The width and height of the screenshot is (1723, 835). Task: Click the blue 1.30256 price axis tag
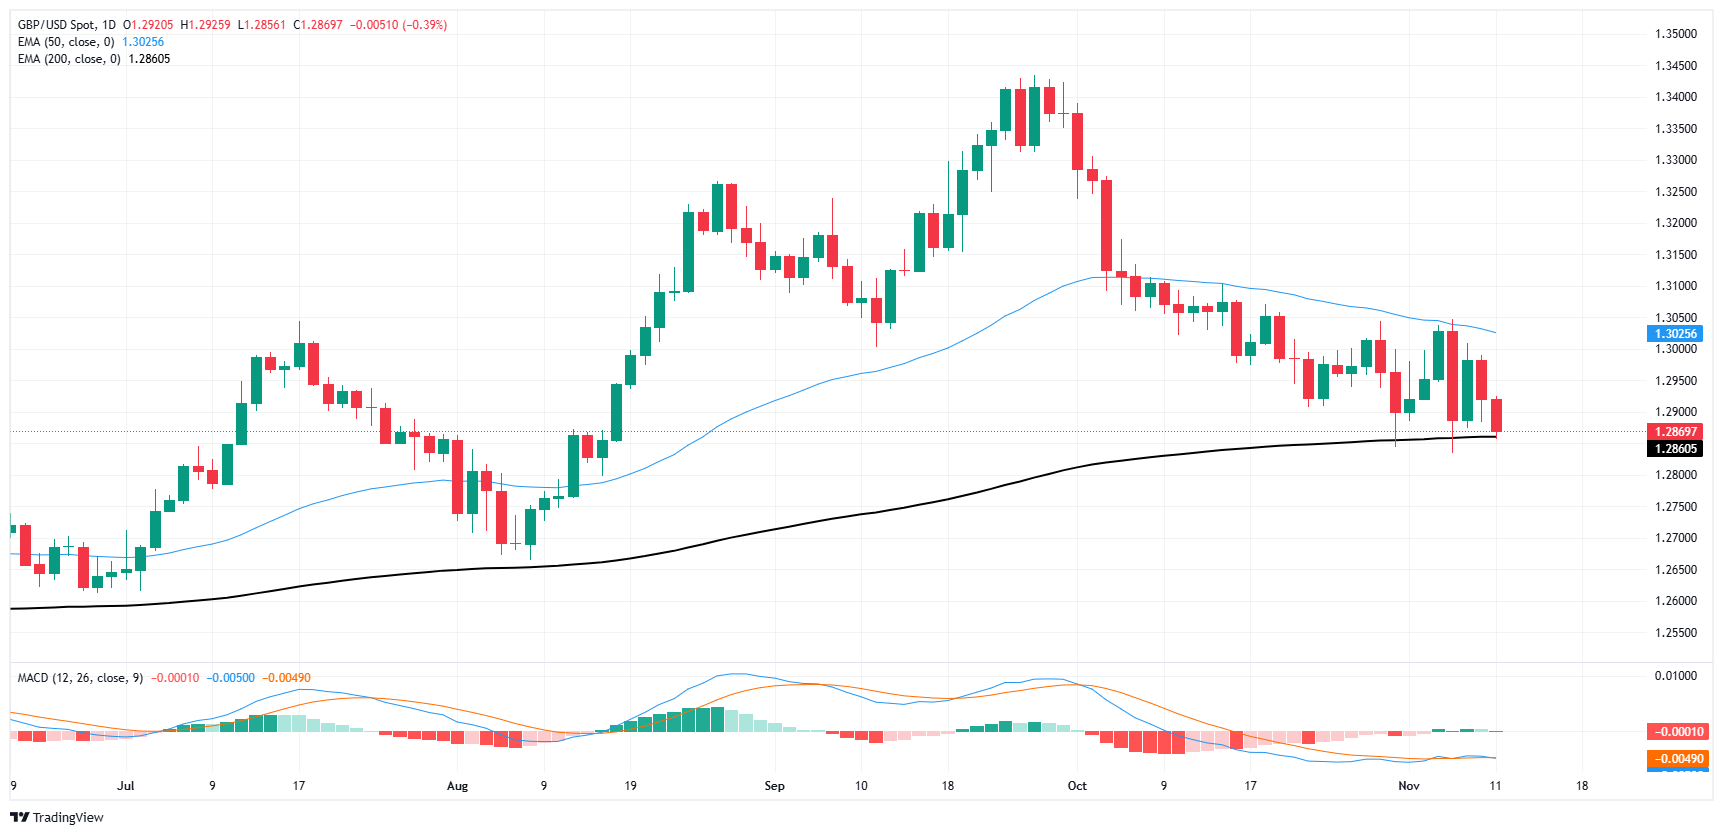click(1674, 334)
